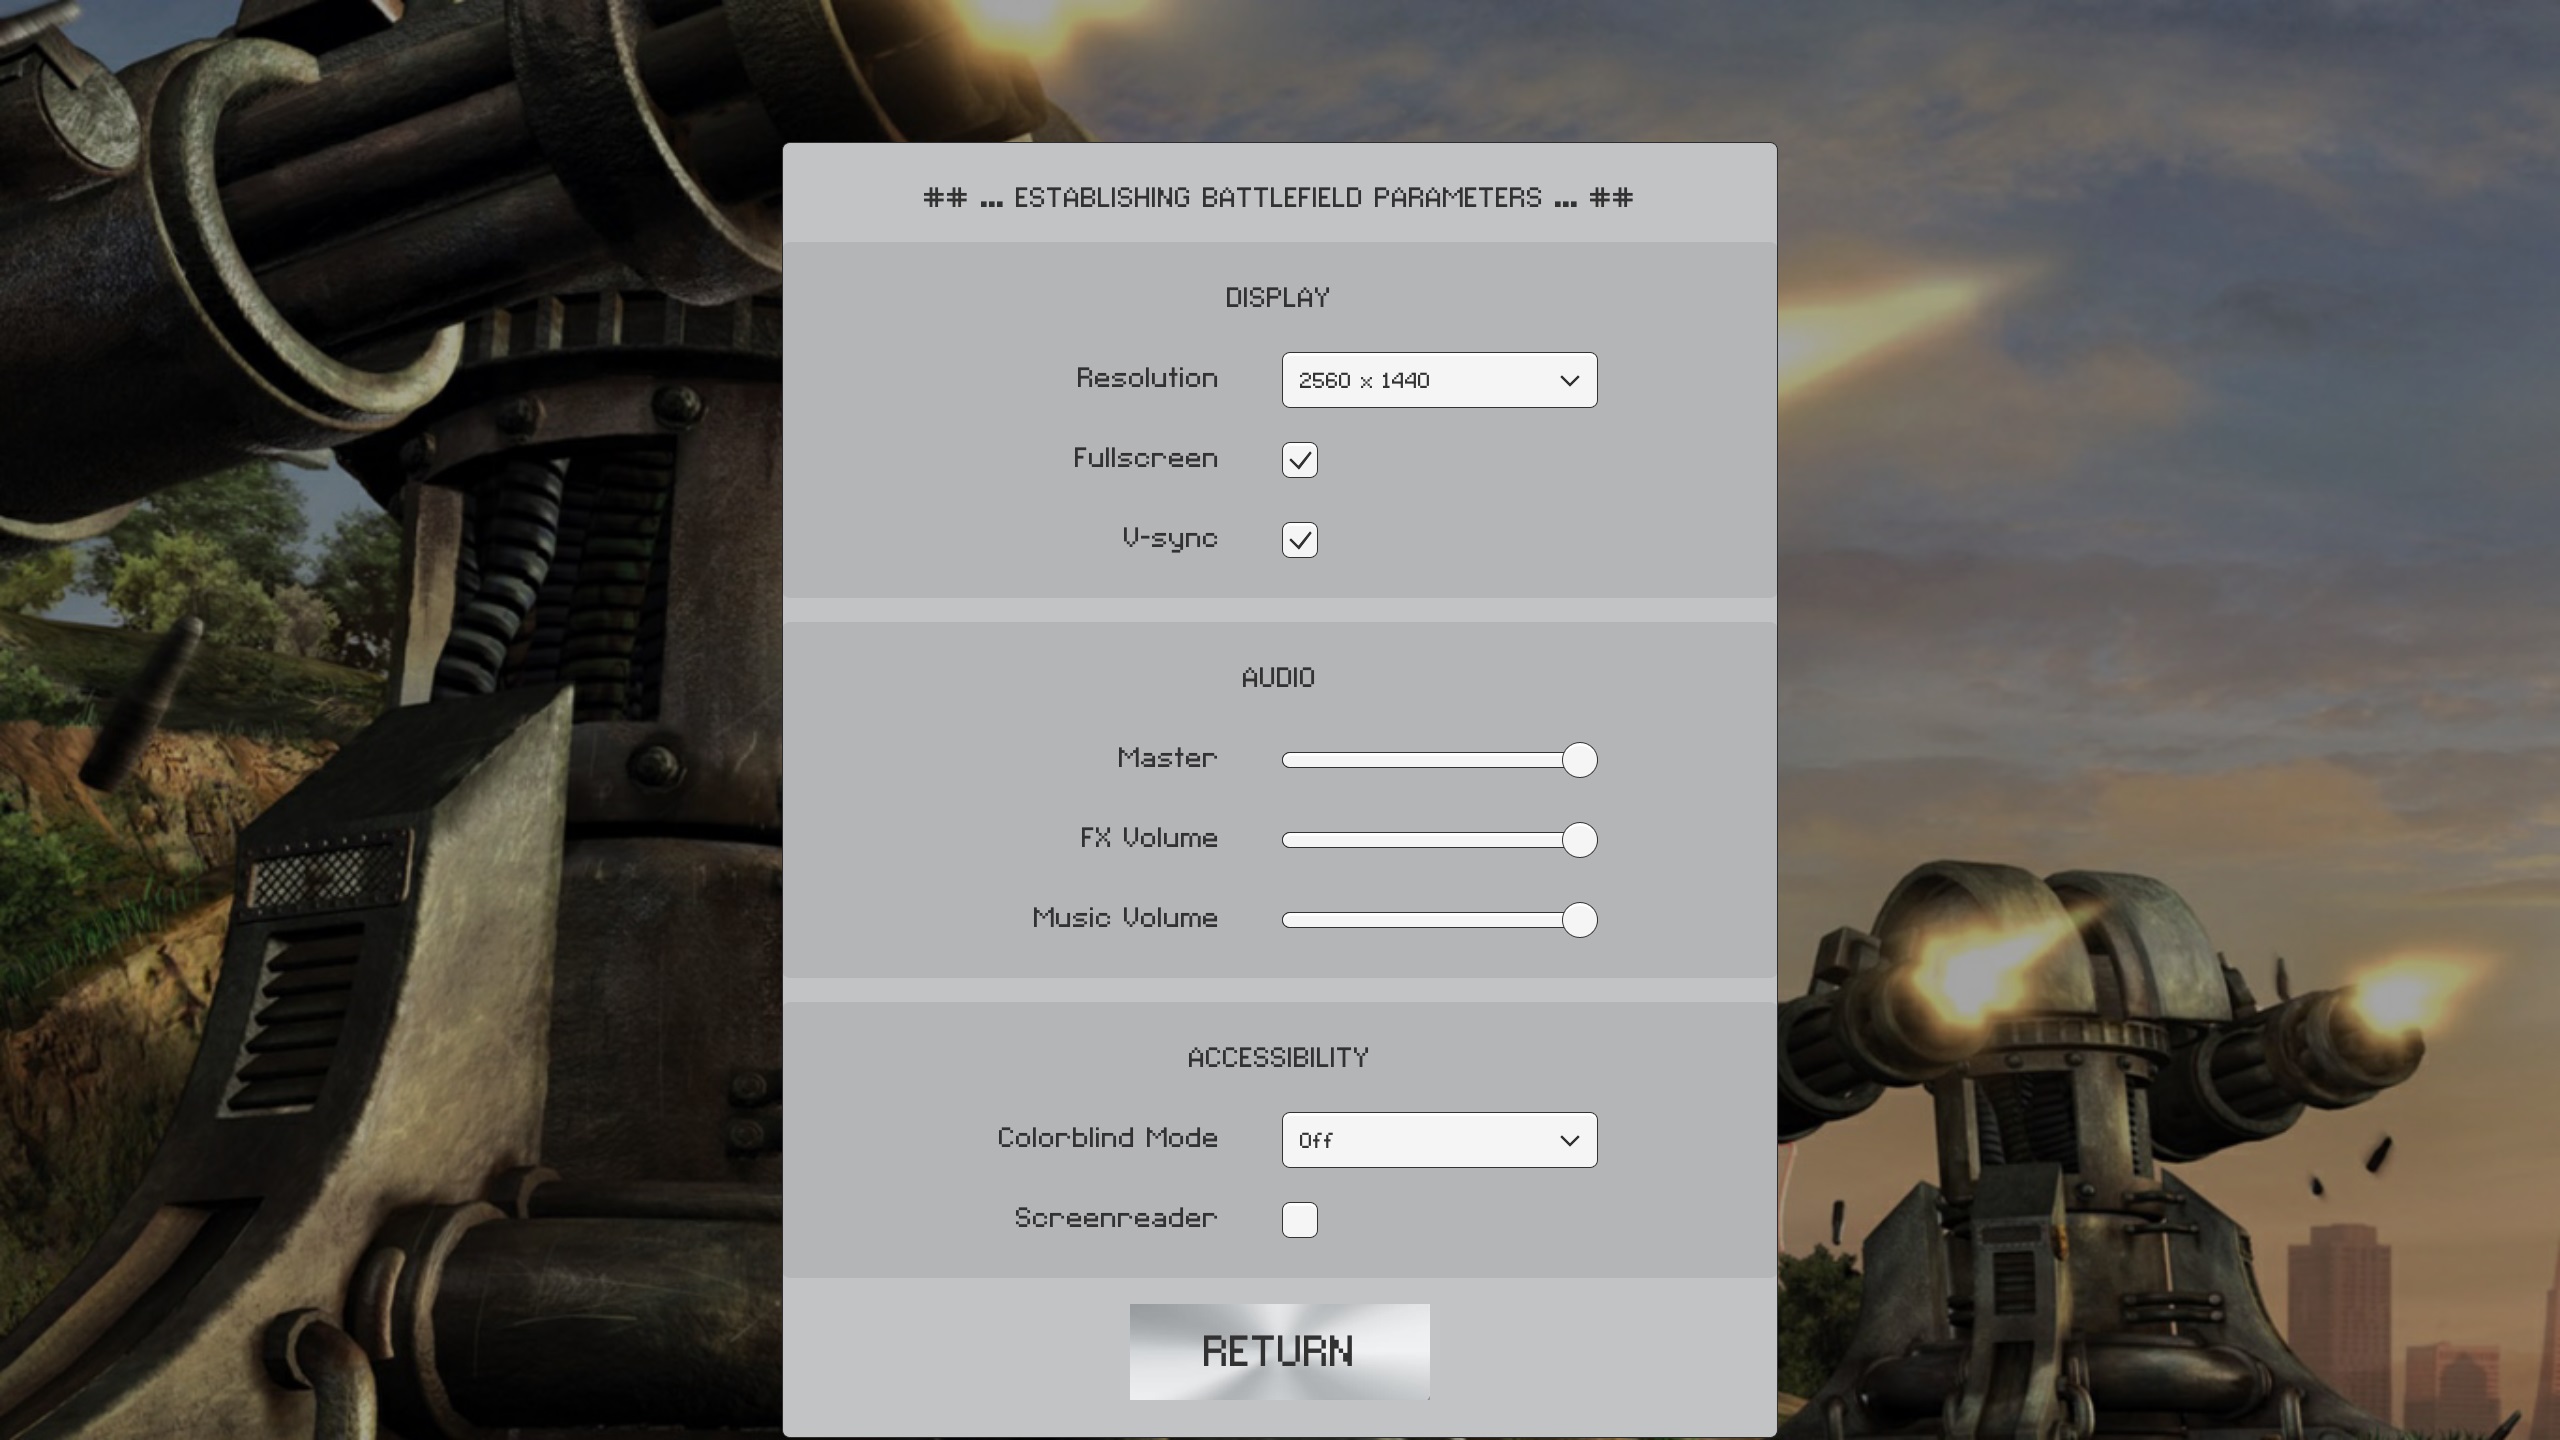Click the chevron arrow in Resolution box
The width and height of the screenshot is (2560, 1440).
[1569, 381]
